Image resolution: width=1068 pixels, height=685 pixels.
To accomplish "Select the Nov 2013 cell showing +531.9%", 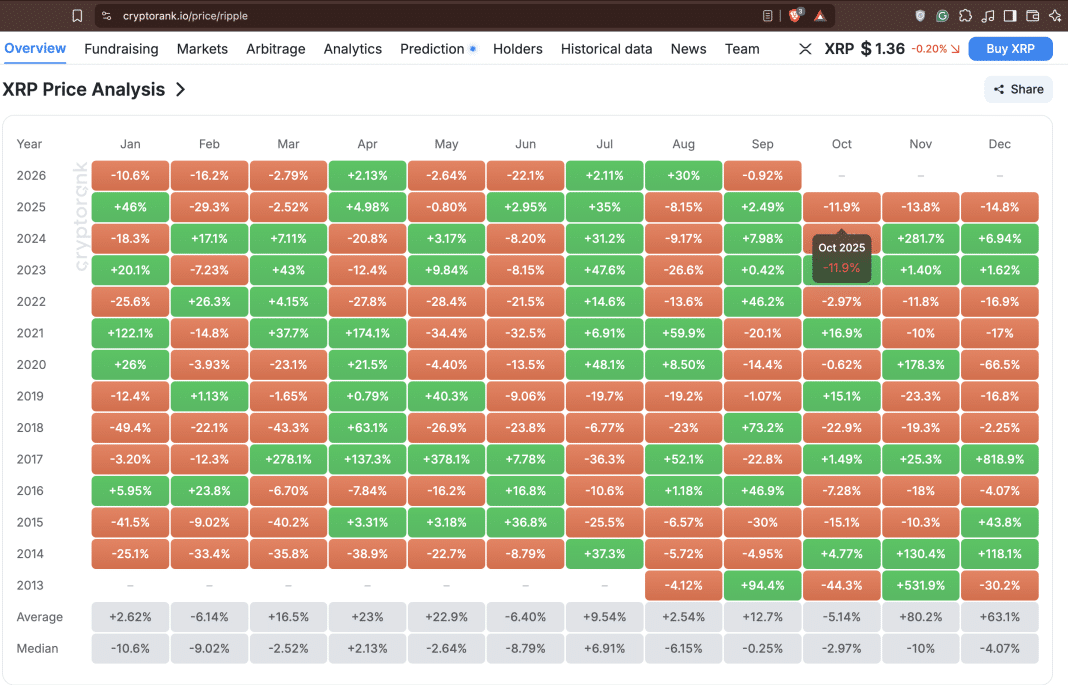I will (x=920, y=586).
